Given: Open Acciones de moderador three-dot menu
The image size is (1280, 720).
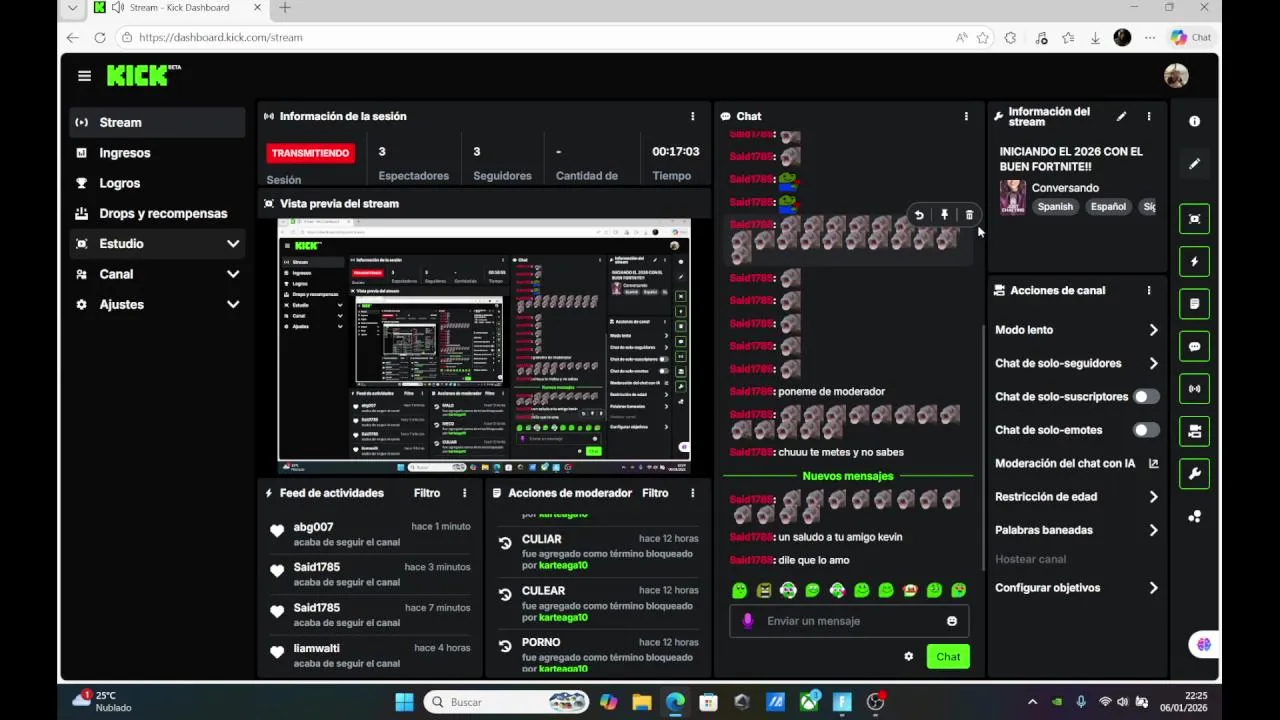Looking at the screenshot, I should click(x=692, y=493).
